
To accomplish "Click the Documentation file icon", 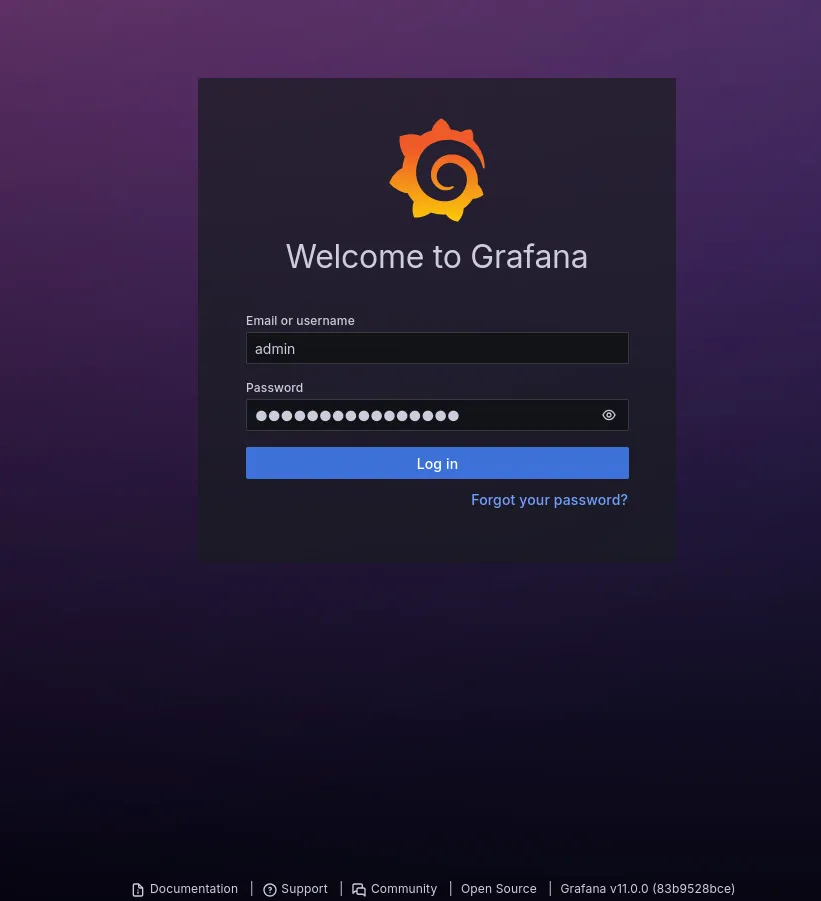I will tap(138, 890).
